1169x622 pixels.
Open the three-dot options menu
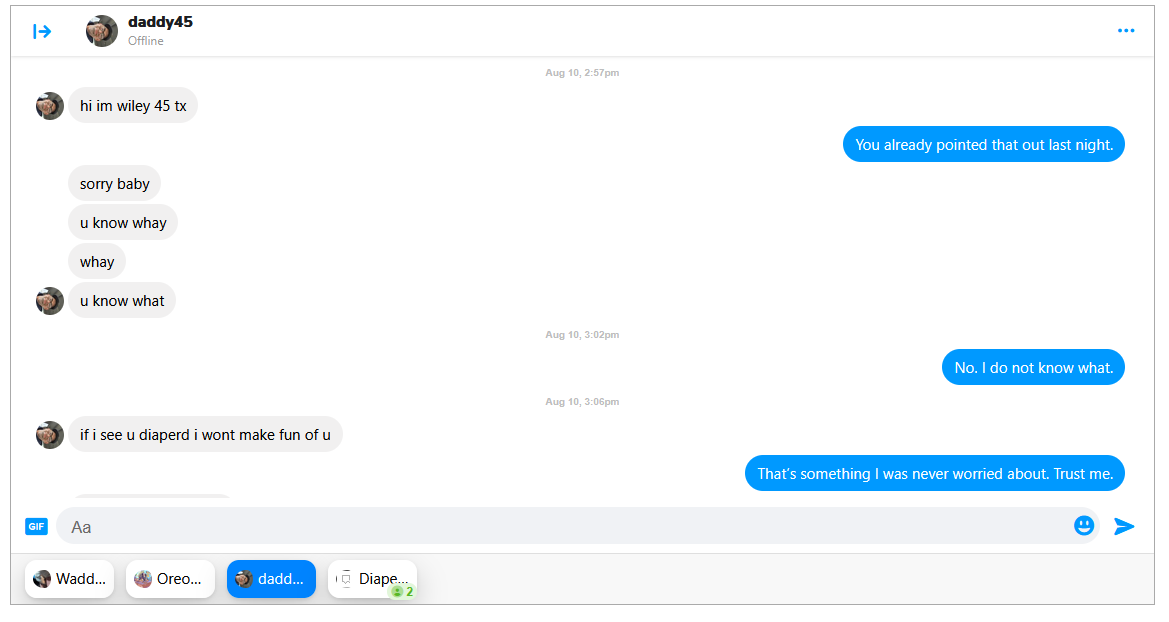pyautogui.click(x=1126, y=31)
